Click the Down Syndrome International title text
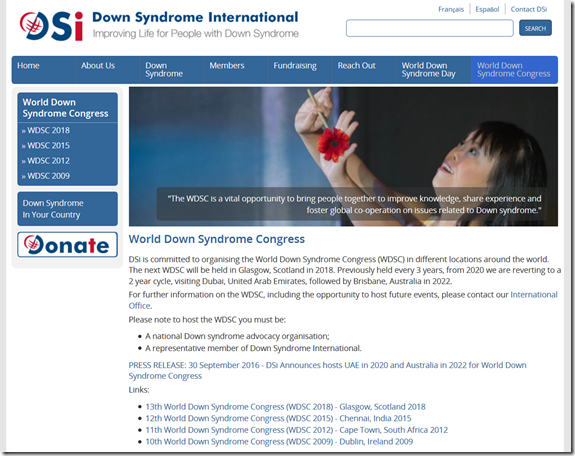The width and height of the screenshot is (575, 456). click(195, 17)
